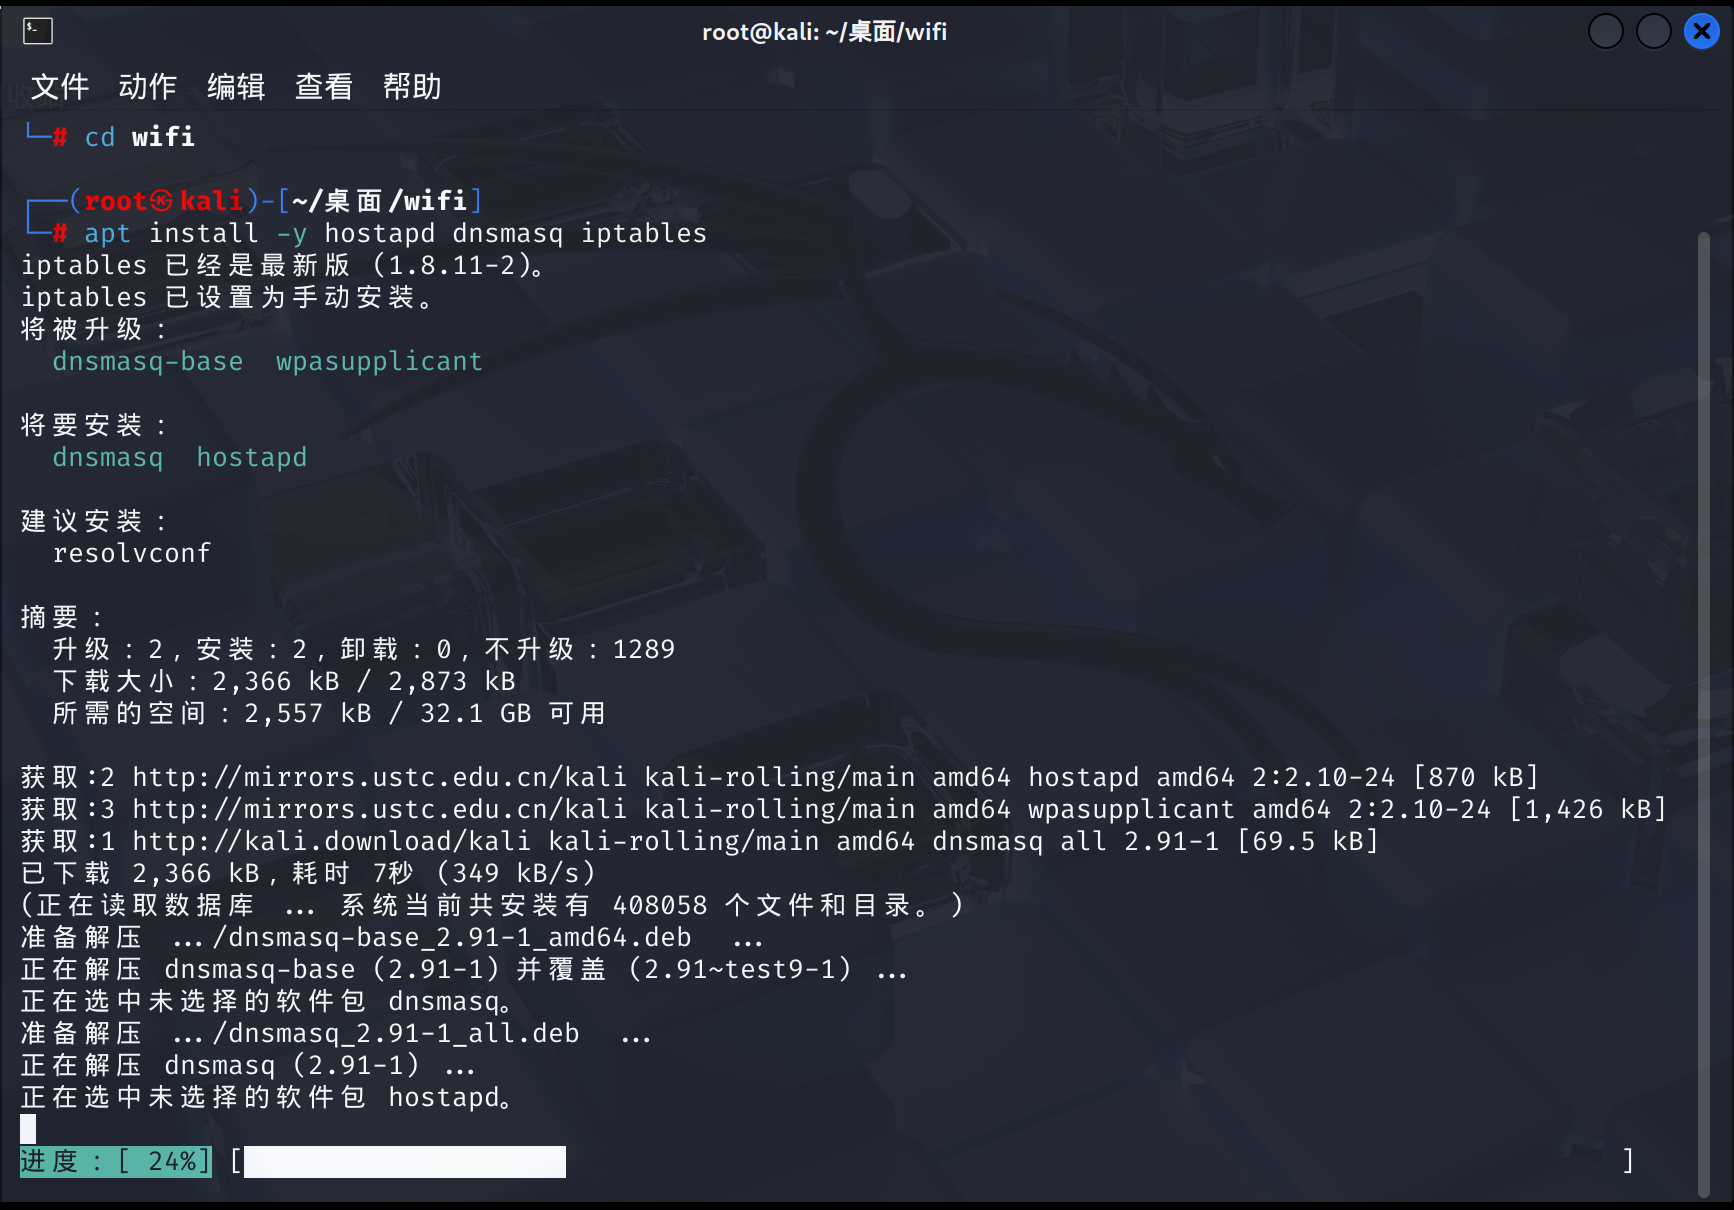Open the 查看 menu

[x=324, y=87]
